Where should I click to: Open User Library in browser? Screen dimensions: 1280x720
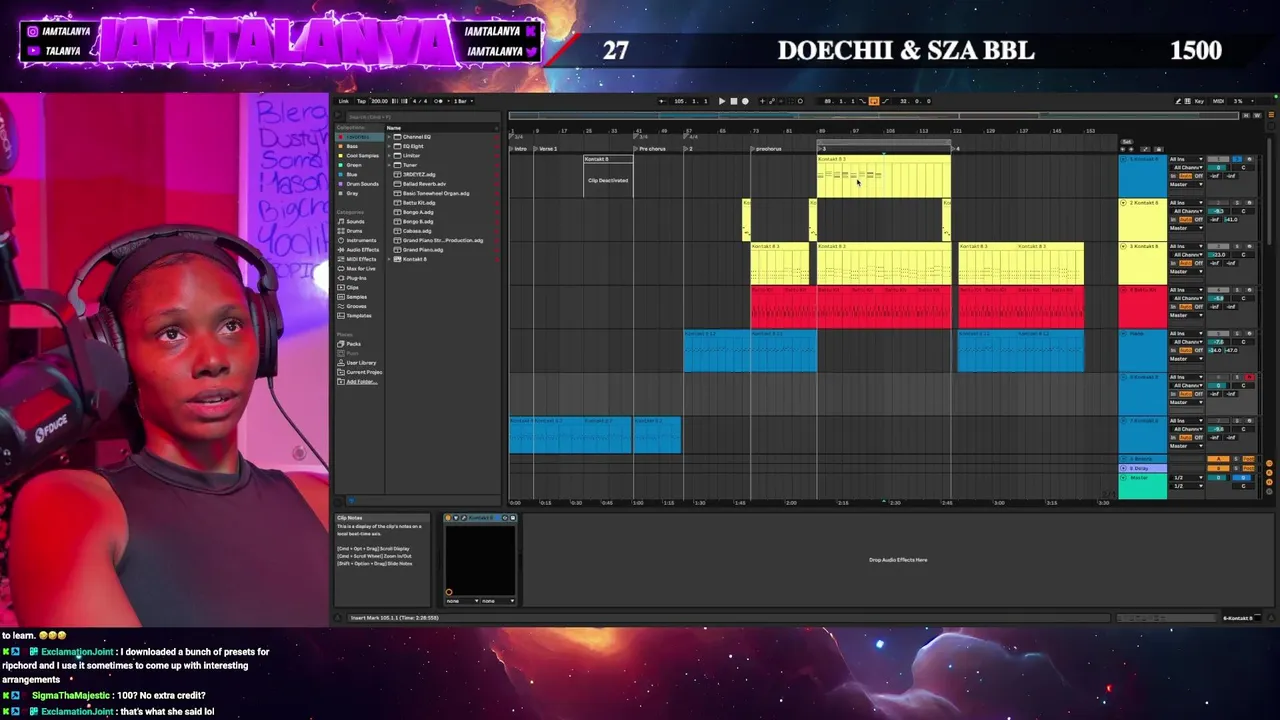point(360,363)
